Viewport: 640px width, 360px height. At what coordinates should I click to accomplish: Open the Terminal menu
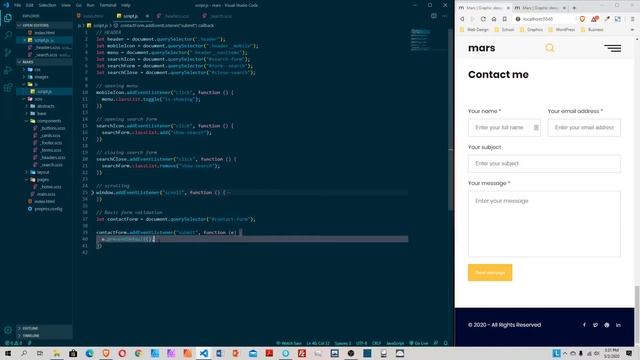coord(108,5)
